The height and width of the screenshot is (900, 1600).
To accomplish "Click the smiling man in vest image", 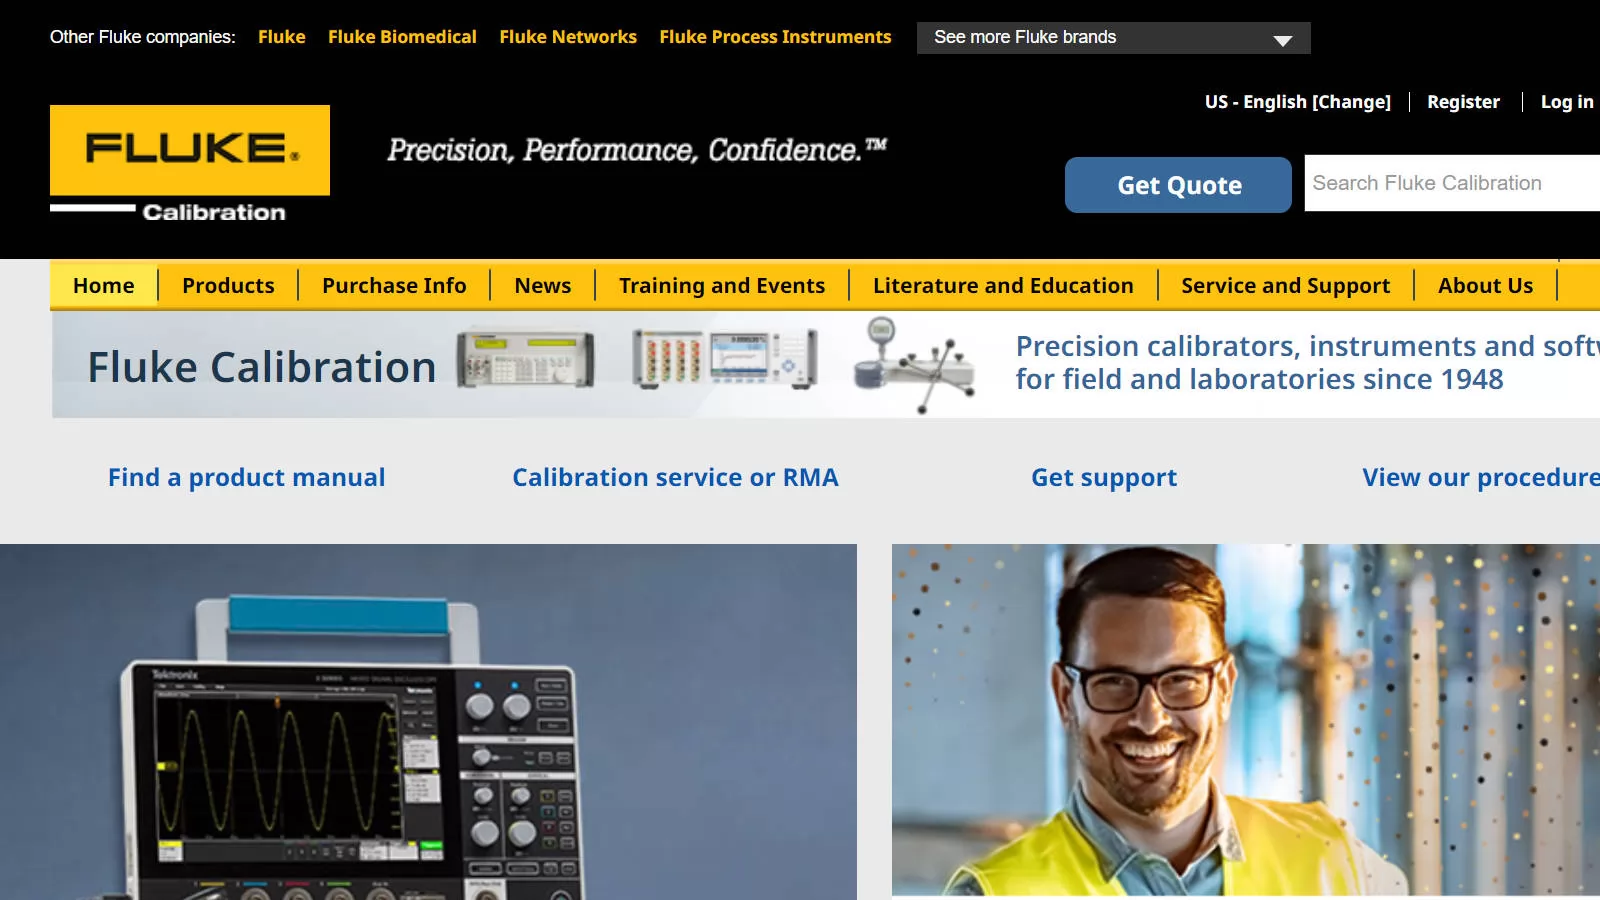I will 1246,720.
